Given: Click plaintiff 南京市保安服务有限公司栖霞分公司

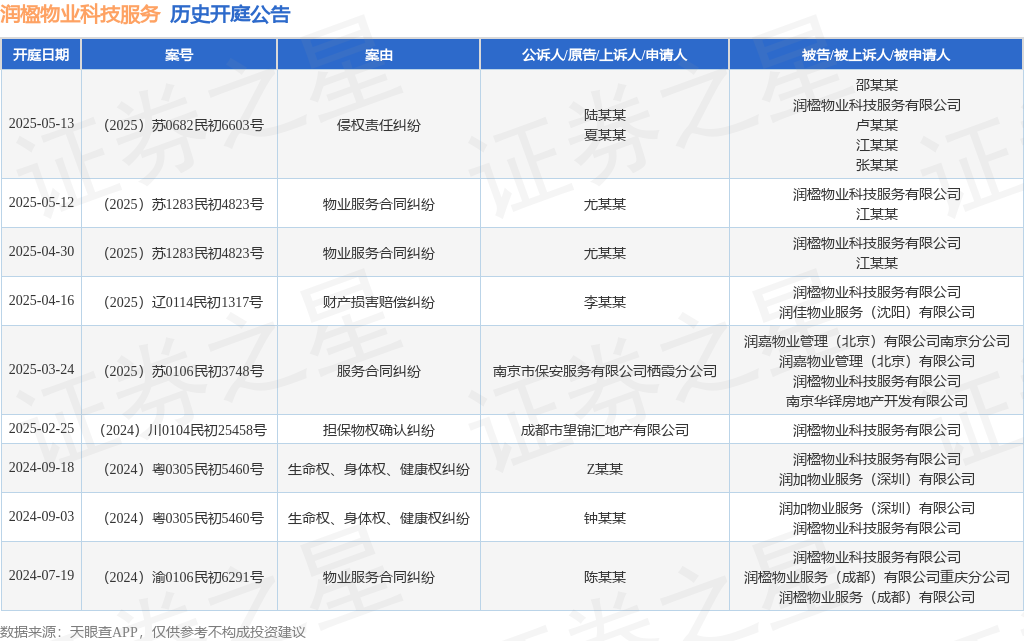Looking at the screenshot, I should [x=605, y=371].
